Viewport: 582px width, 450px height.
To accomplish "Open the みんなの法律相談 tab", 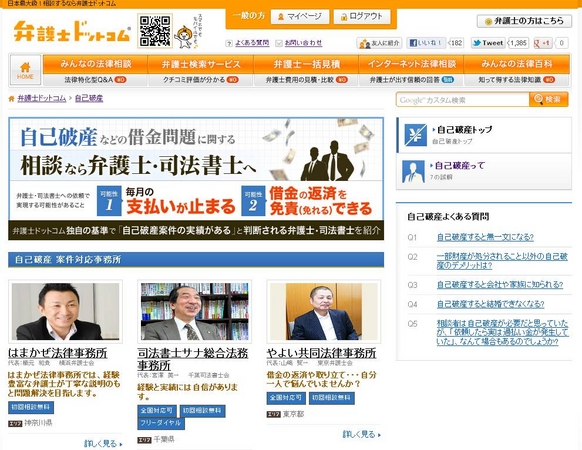I will point(95,64).
